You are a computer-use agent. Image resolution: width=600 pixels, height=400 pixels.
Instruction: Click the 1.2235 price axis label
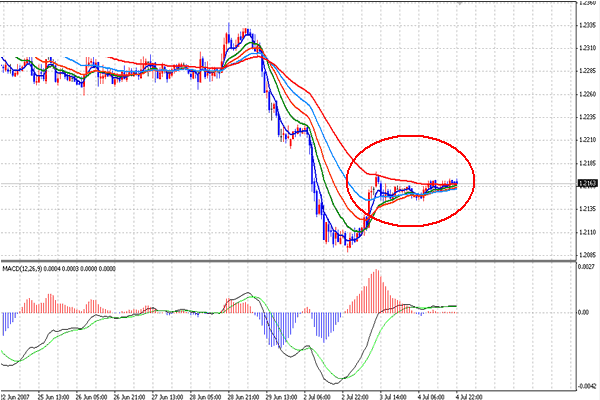[x=587, y=117]
